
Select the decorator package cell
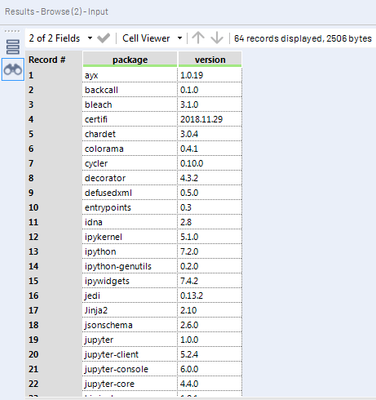pyautogui.click(x=130, y=178)
